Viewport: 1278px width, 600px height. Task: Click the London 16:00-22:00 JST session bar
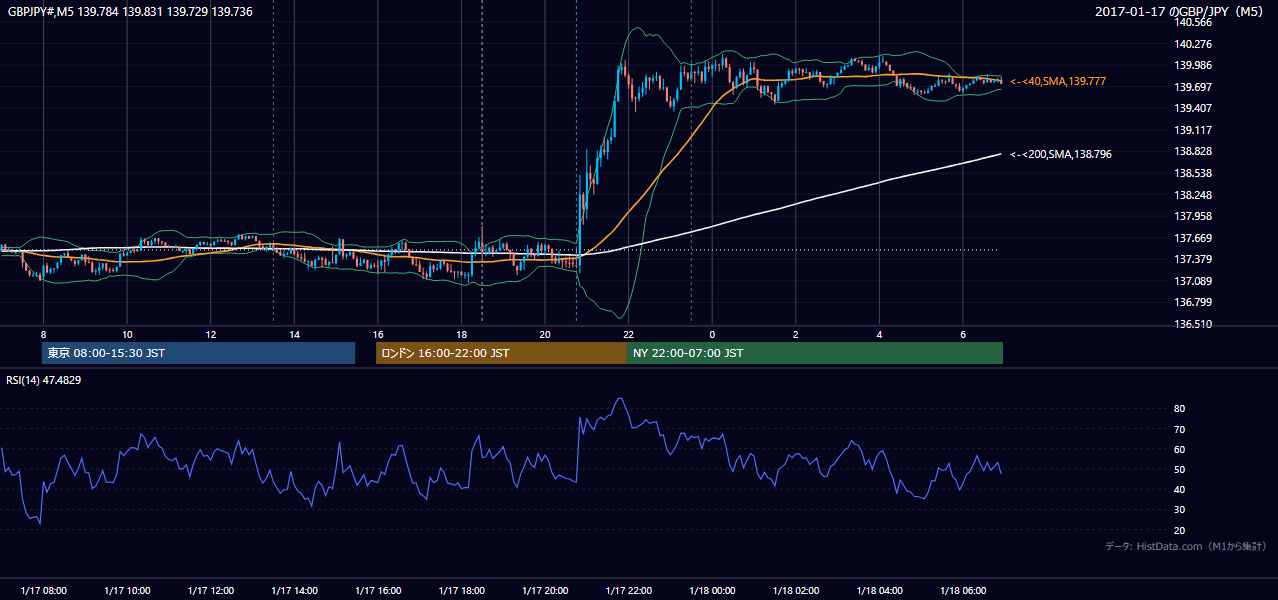(501, 353)
